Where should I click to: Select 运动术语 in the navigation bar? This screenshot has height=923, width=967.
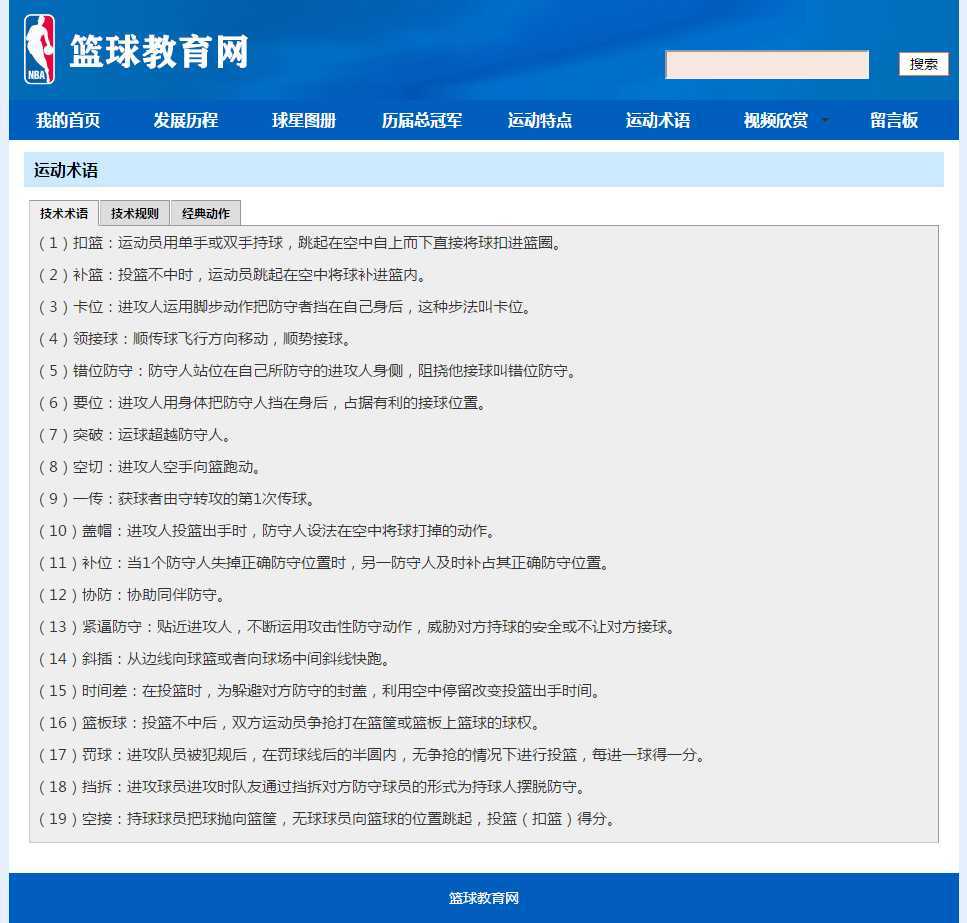[x=657, y=121]
